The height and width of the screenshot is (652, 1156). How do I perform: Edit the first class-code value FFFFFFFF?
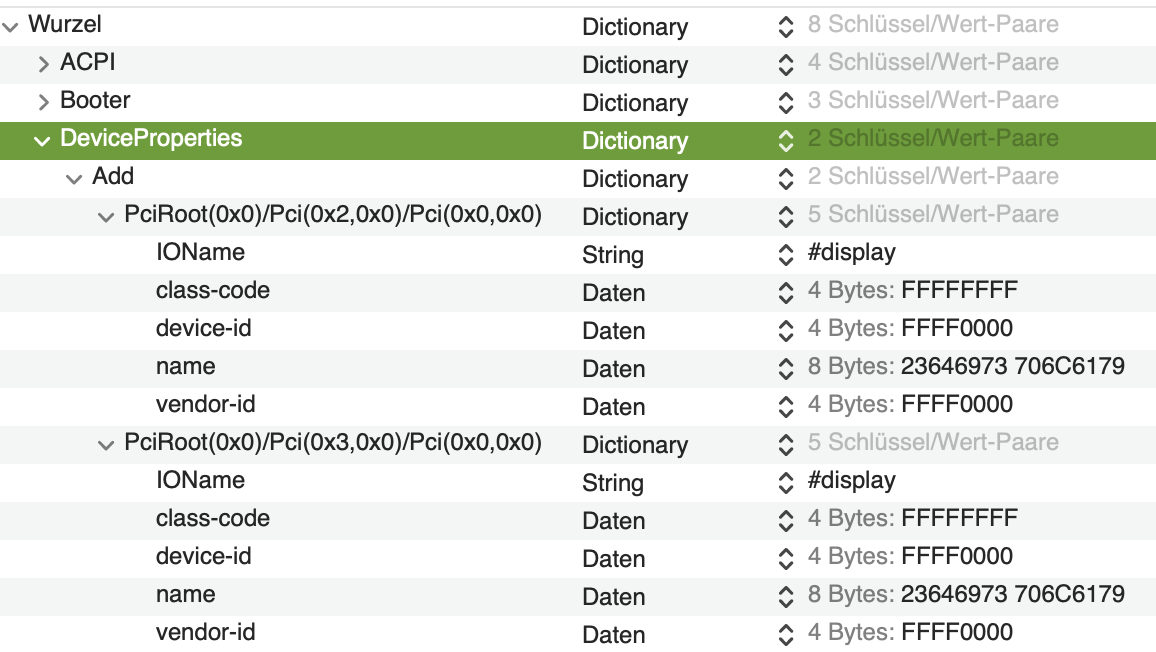point(959,291)
